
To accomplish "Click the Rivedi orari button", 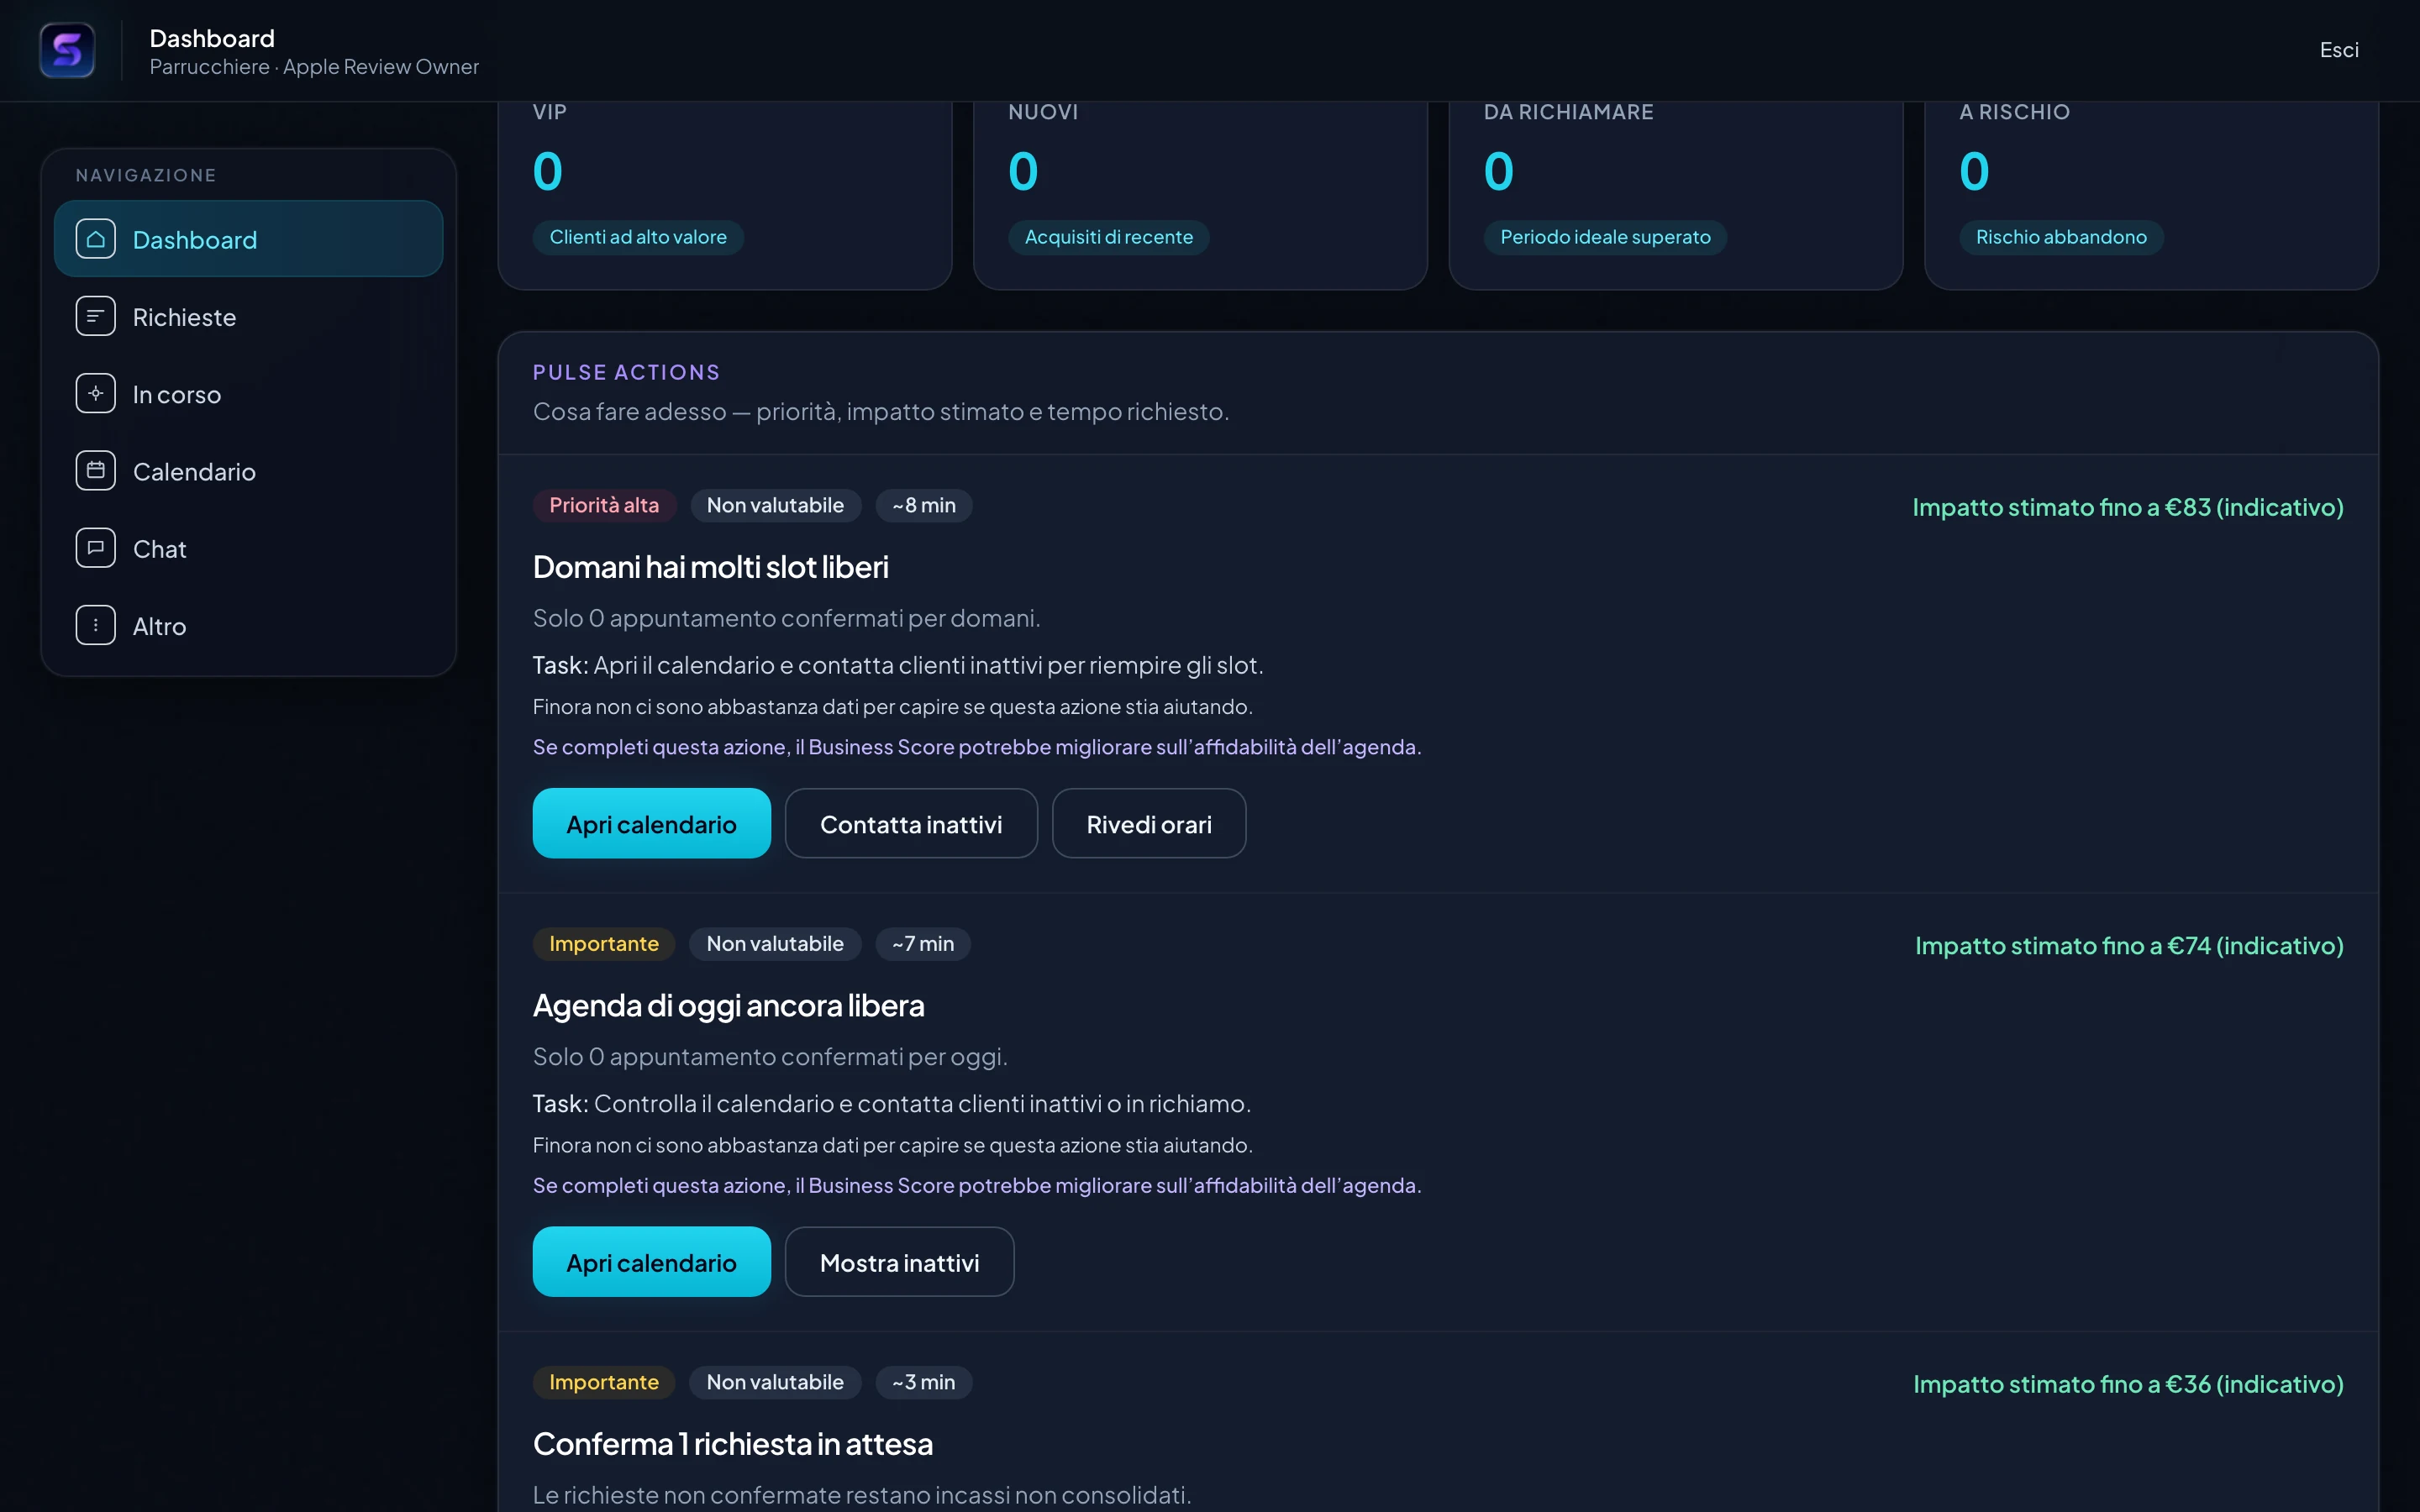I will pyautogui.click(x=1149, y=823).
